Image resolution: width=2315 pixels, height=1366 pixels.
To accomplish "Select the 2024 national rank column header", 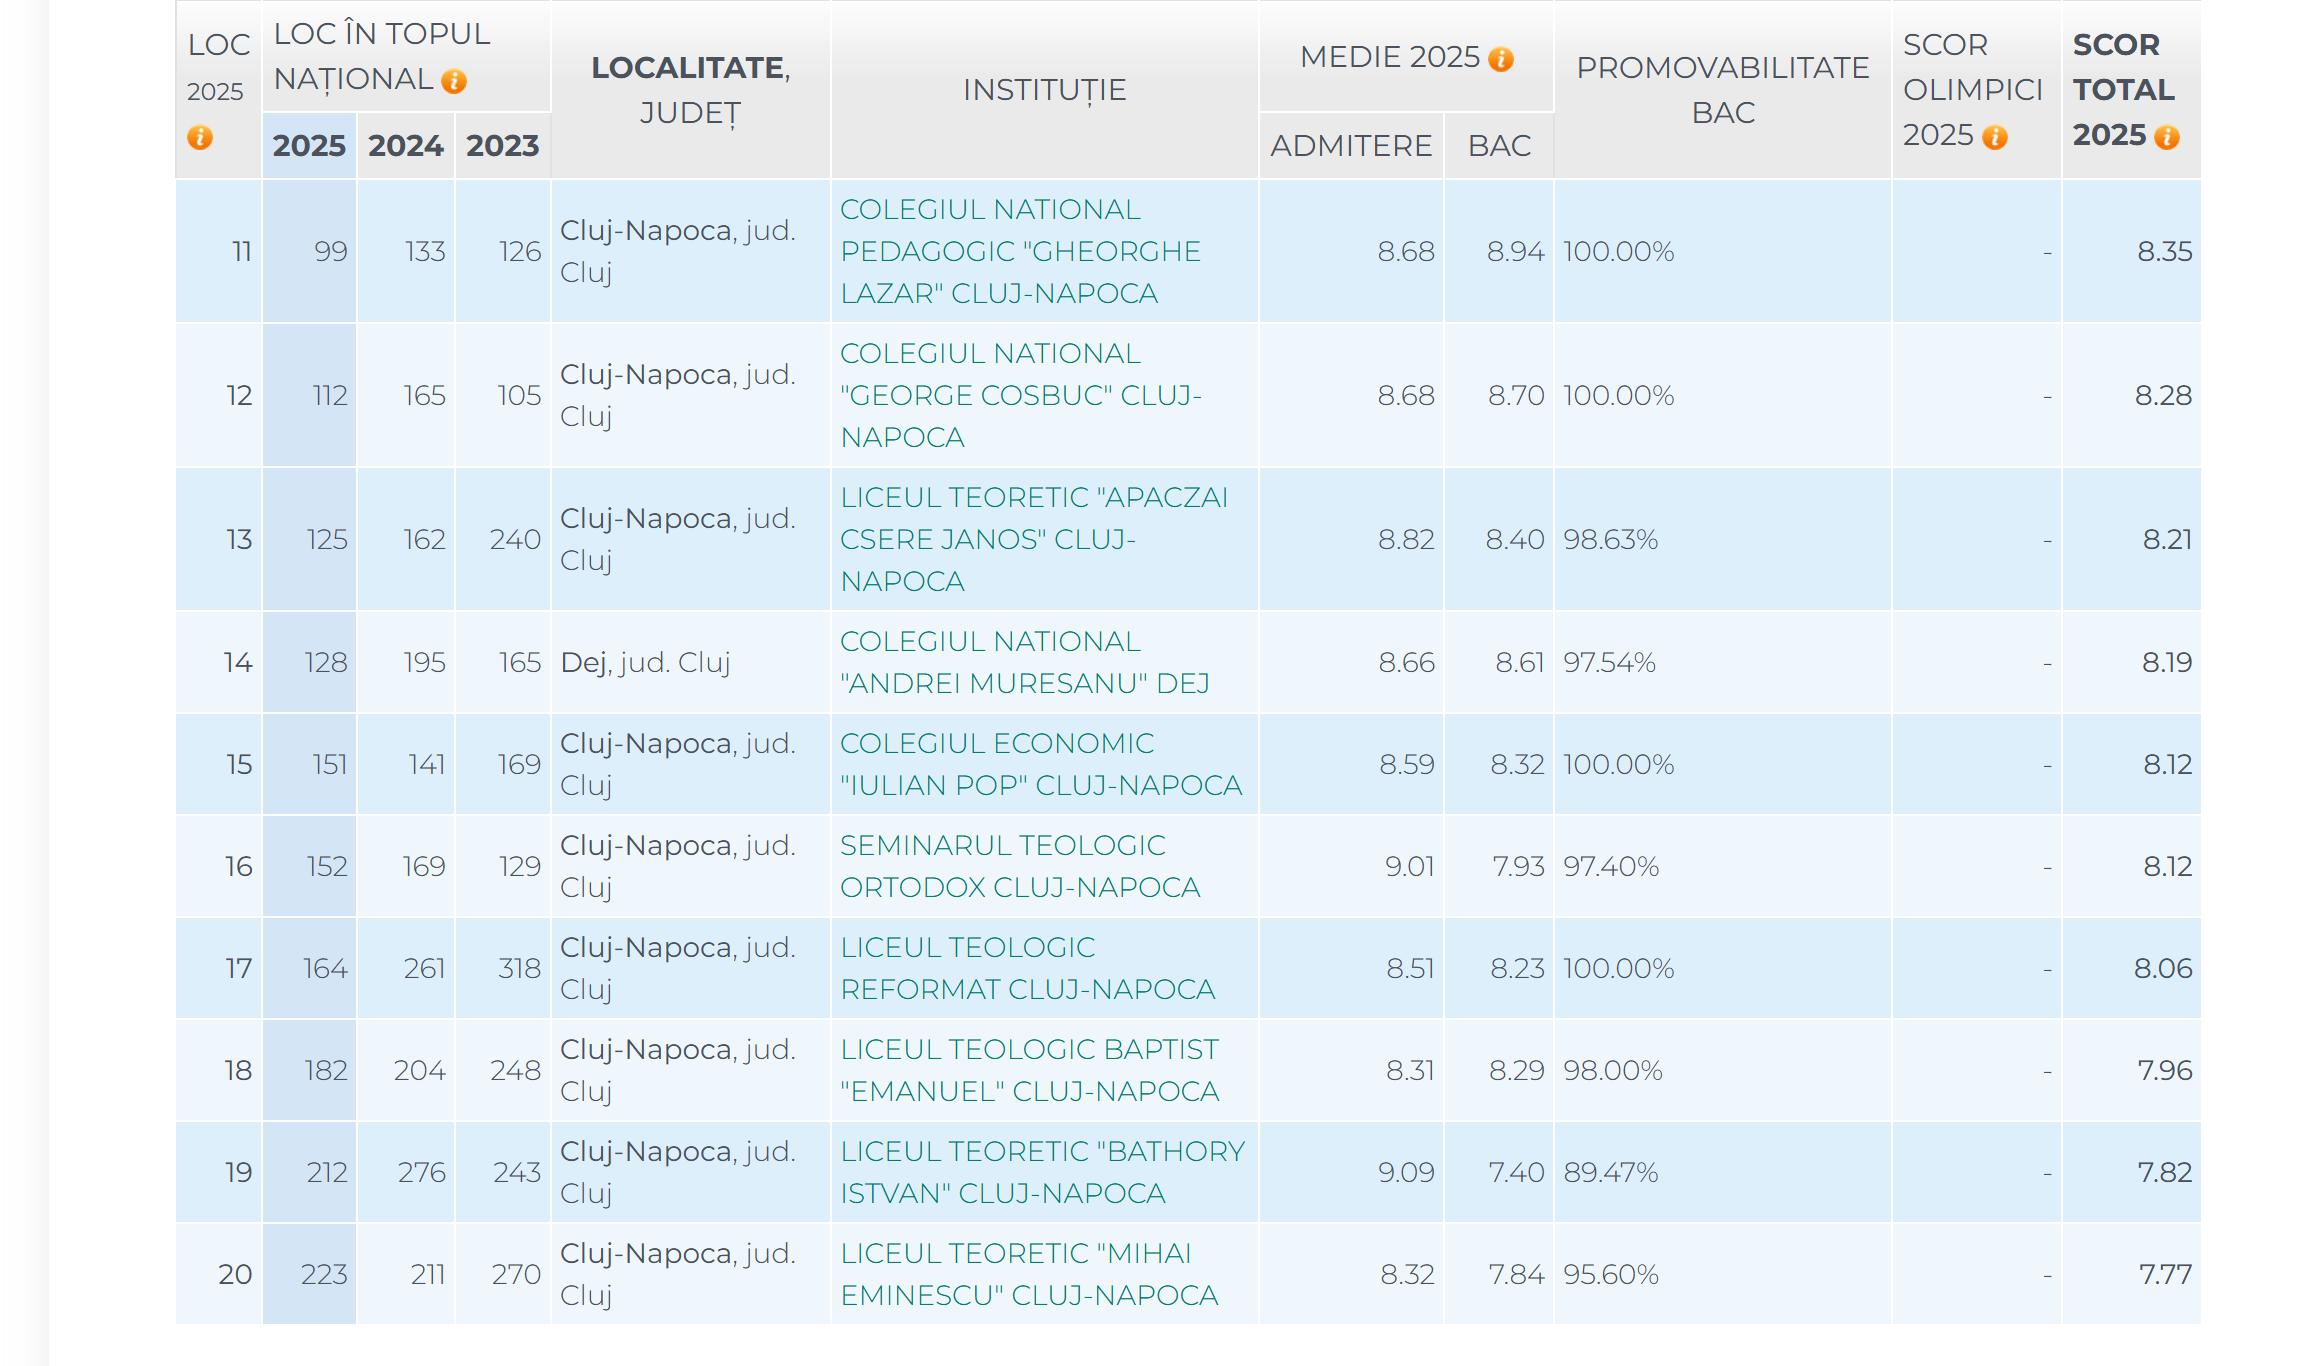I will 405,146.
